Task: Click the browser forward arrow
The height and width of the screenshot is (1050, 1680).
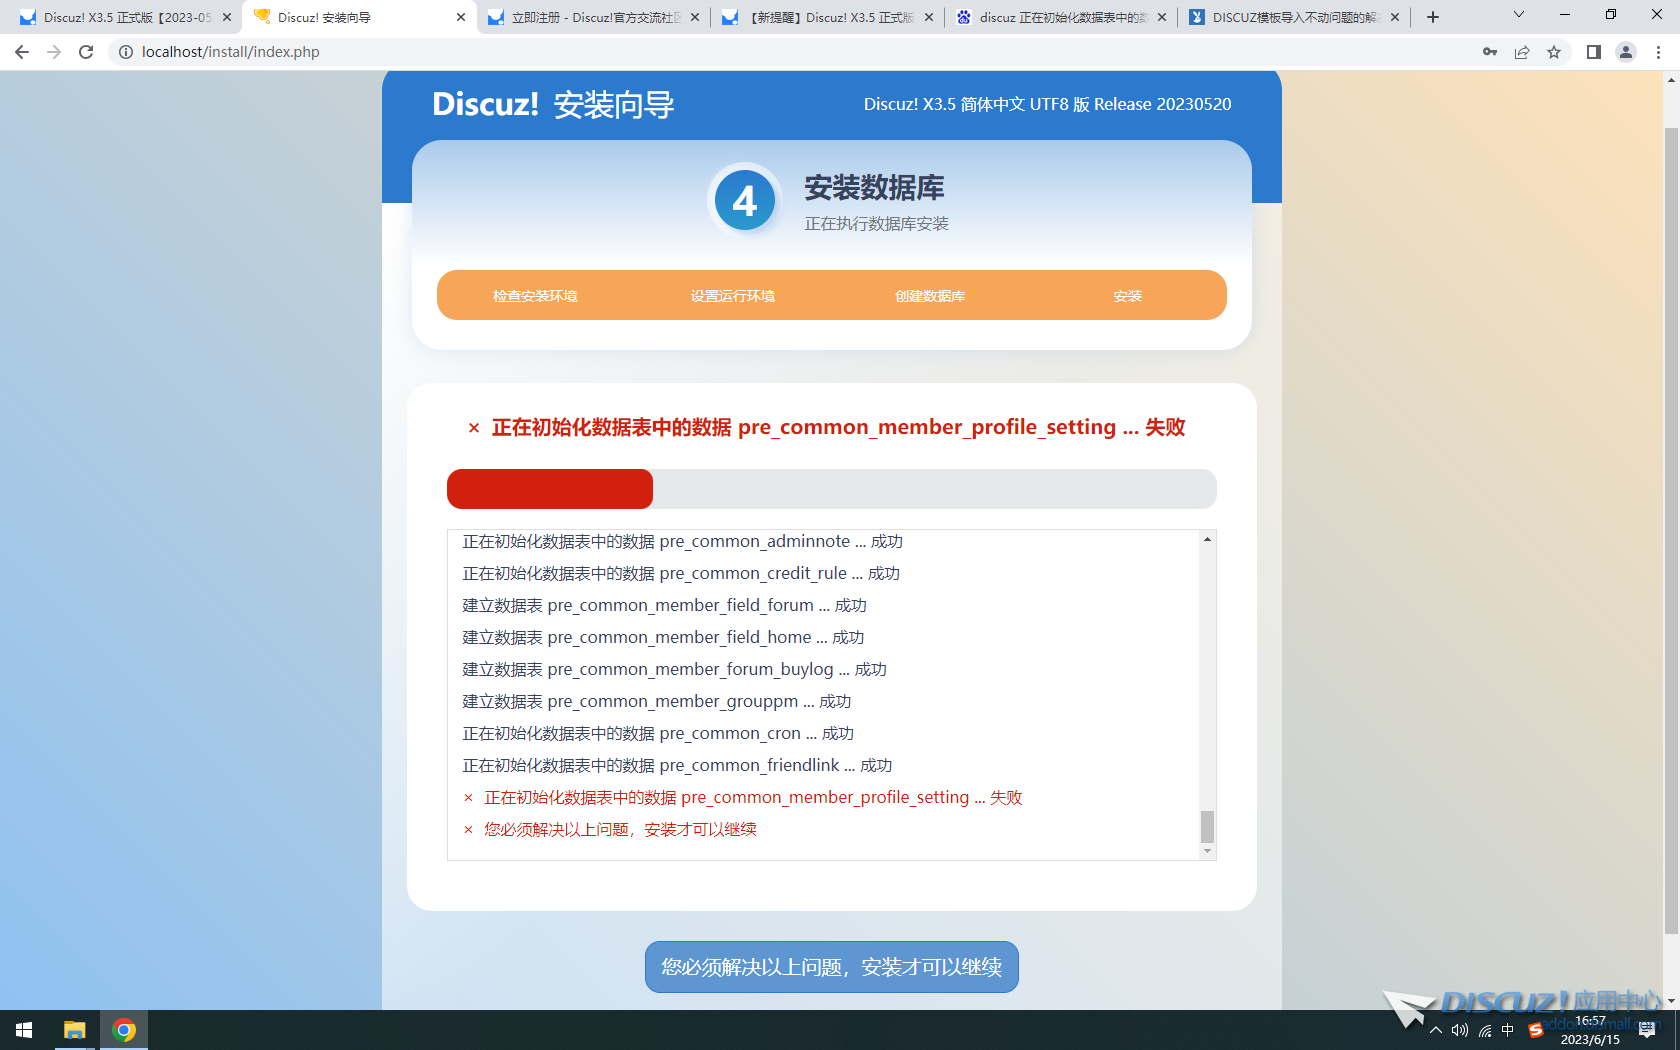Action: pyautogui.click(x=54, y=52)
